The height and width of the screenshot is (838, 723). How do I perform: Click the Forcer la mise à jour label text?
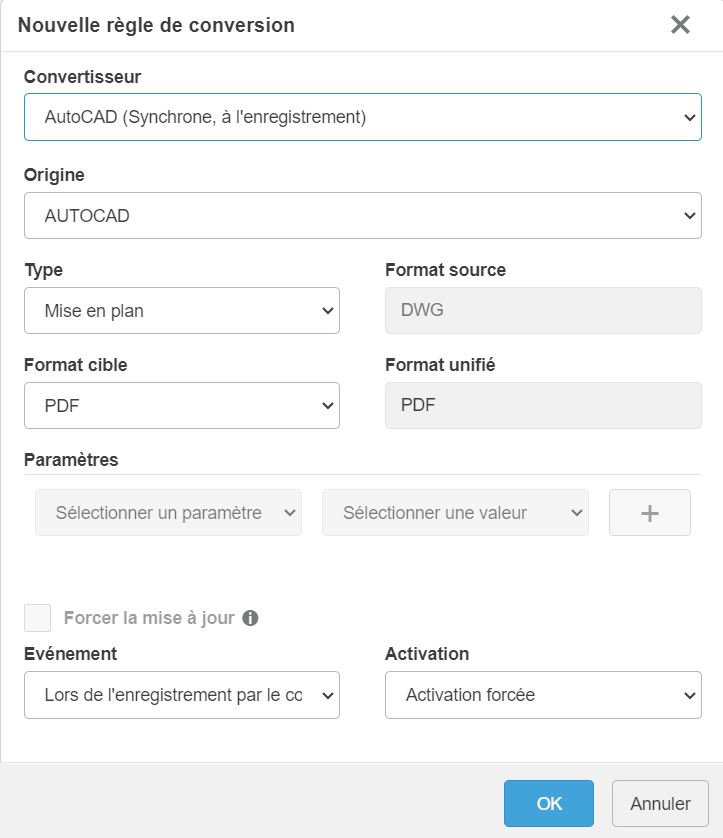pos(149,618)
